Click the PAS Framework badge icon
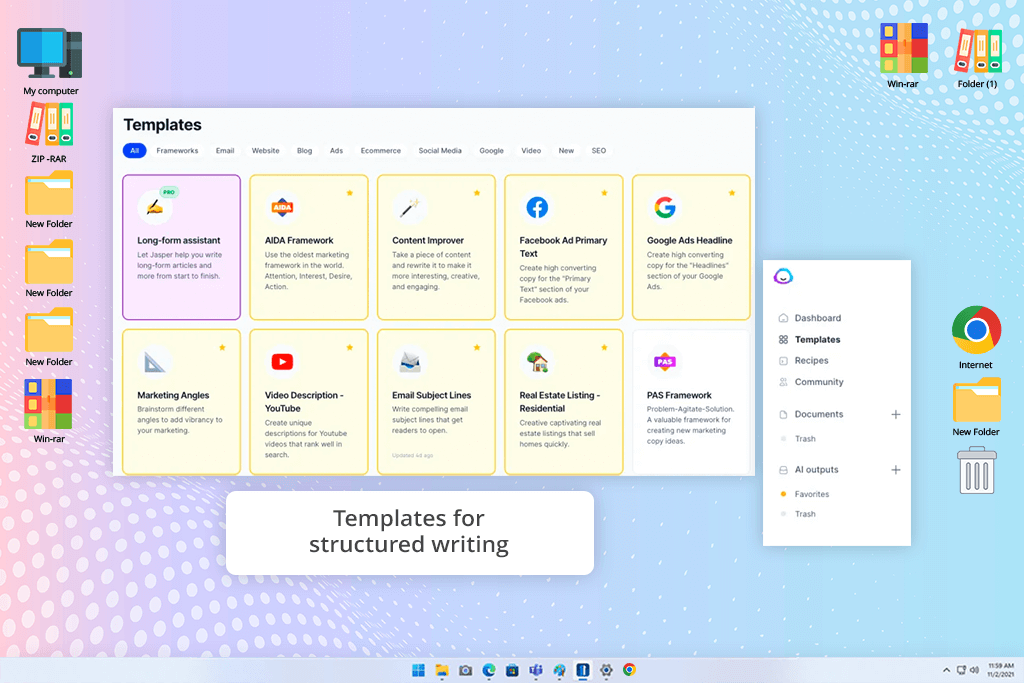This screenshot has height=683, width=1024. (665, 362)
